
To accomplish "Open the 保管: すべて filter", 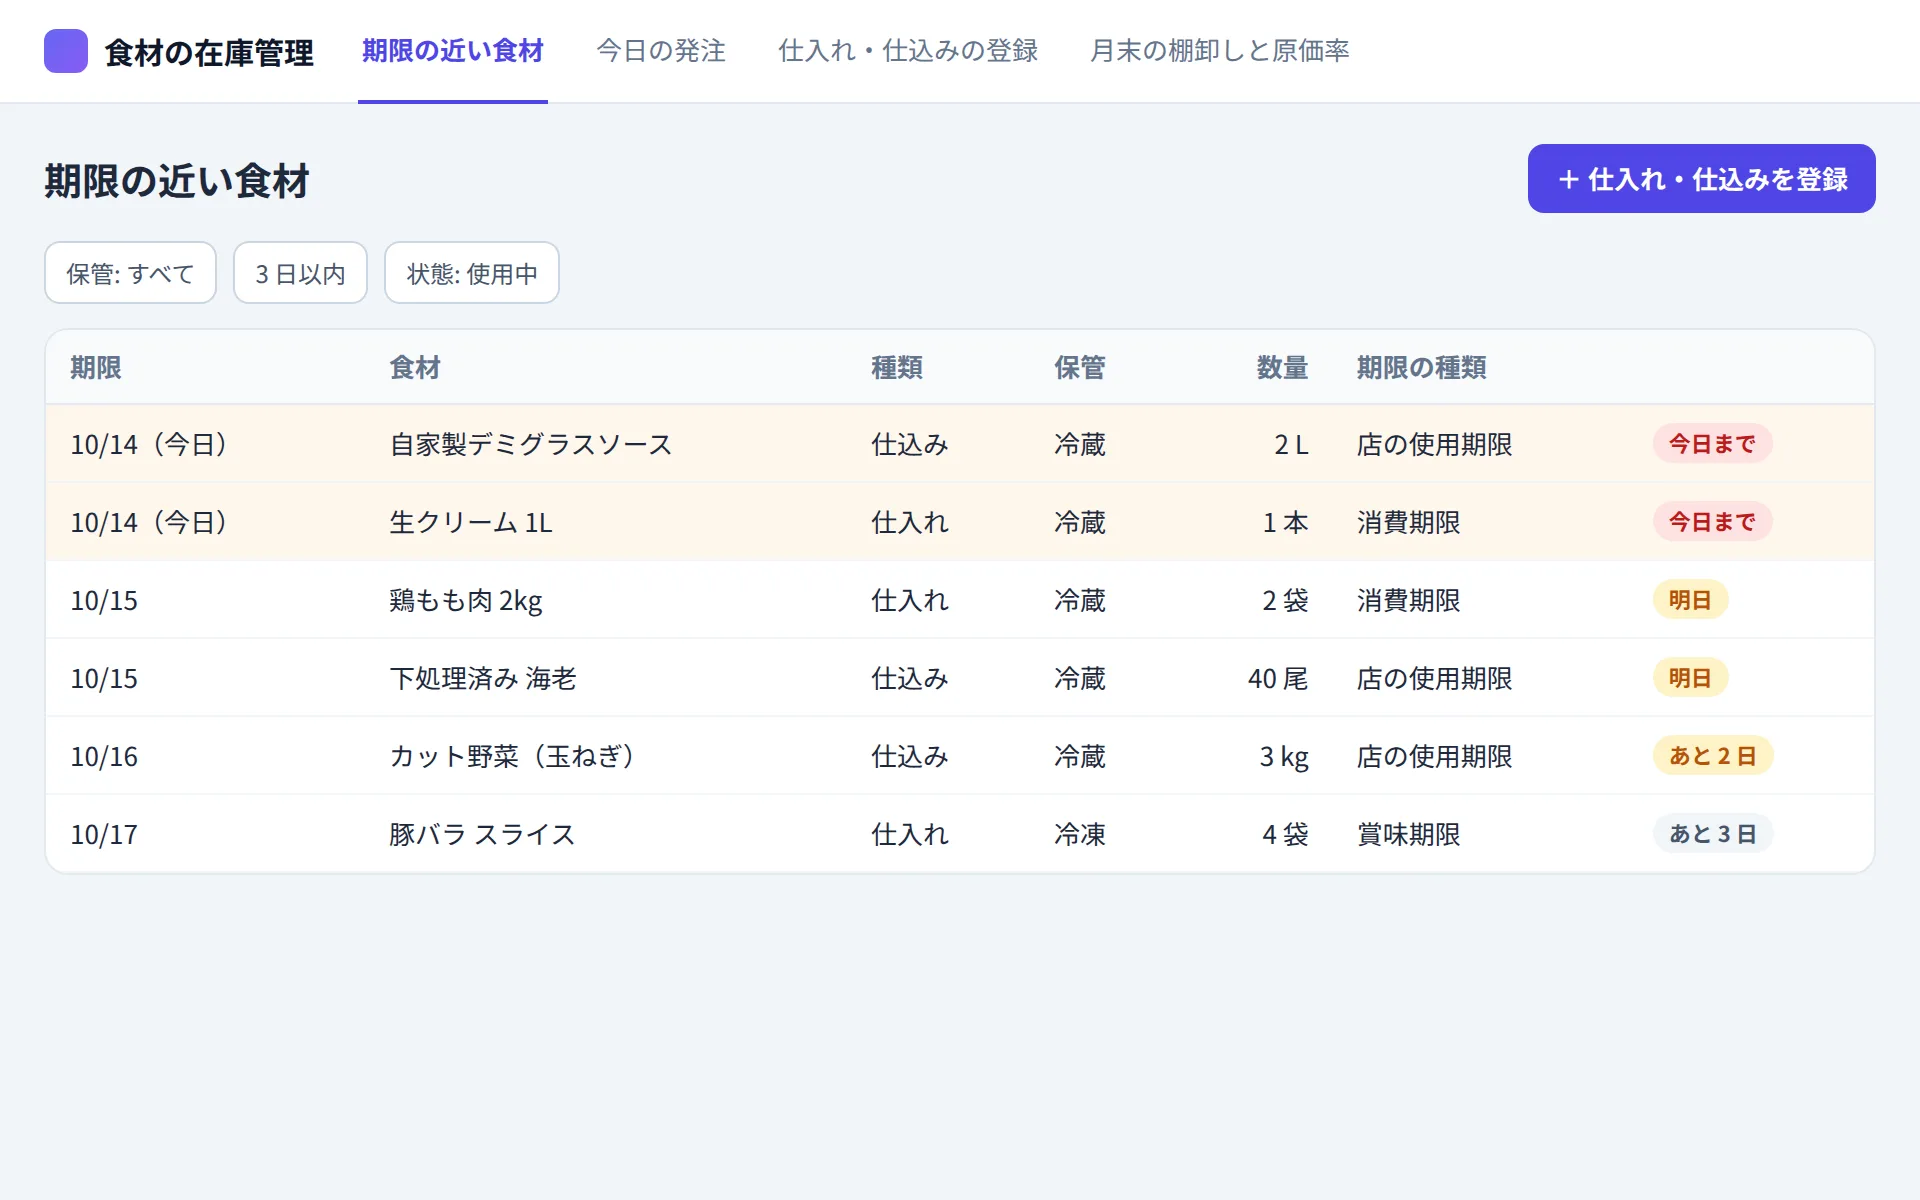I will point(130,273).
